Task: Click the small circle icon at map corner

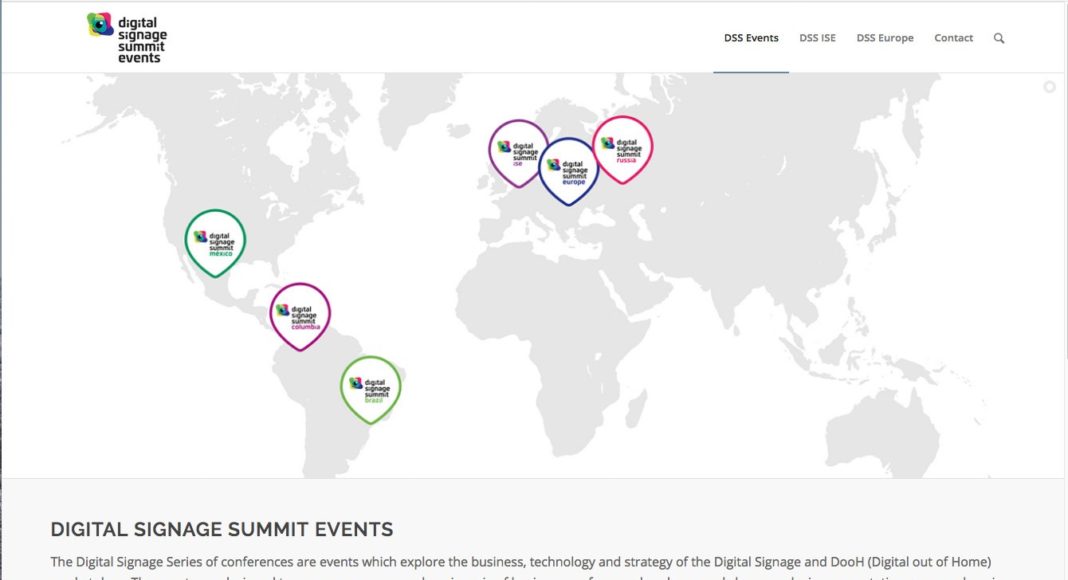Action: pos(1050,86)
